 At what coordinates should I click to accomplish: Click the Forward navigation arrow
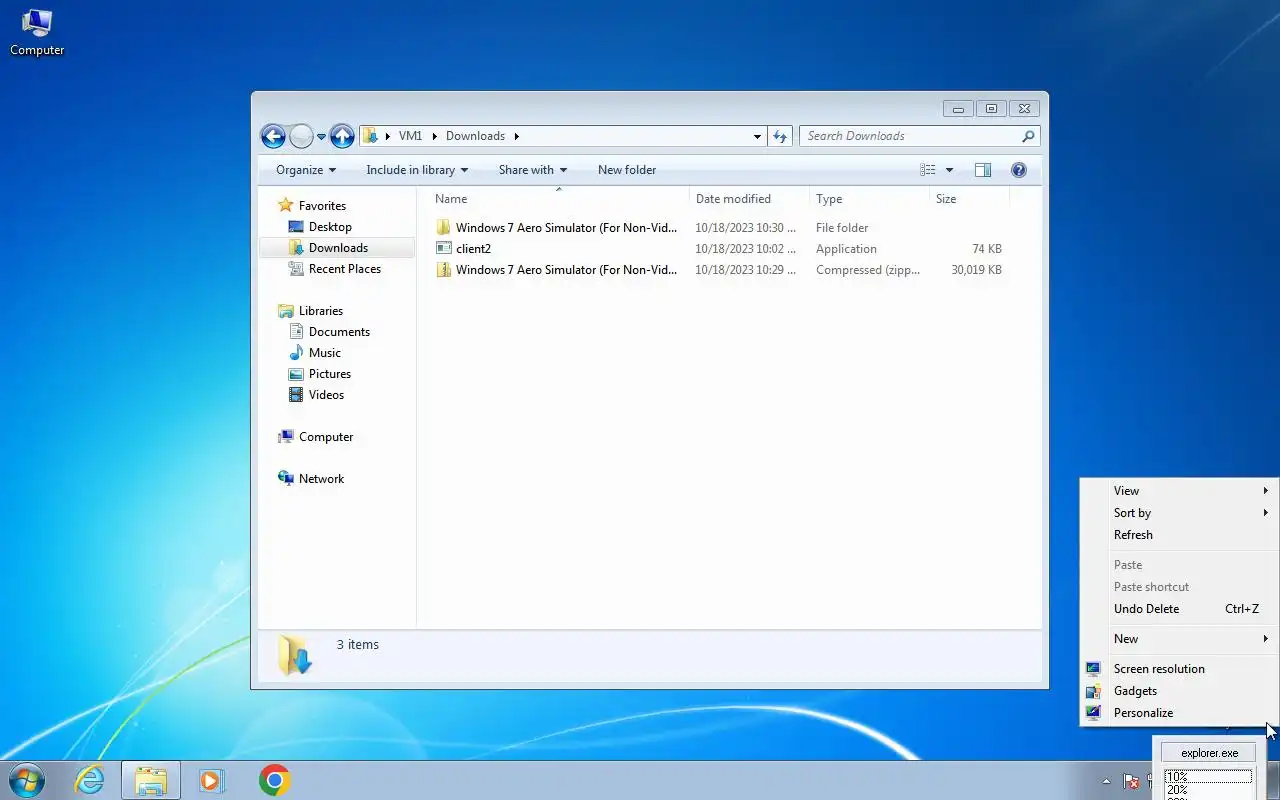point(301,136)
